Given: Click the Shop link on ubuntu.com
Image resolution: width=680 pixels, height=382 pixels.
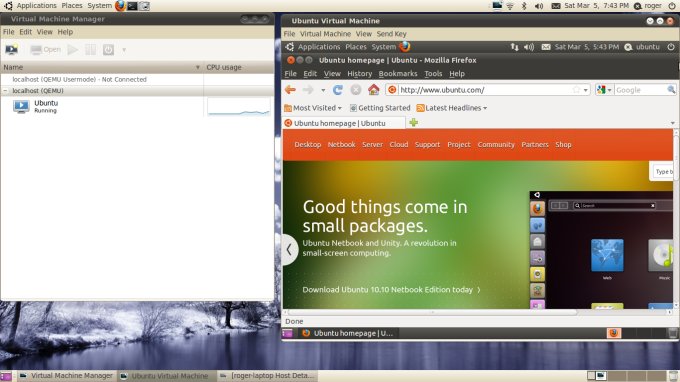Looking at the screenshot, I should coord(563,145).
